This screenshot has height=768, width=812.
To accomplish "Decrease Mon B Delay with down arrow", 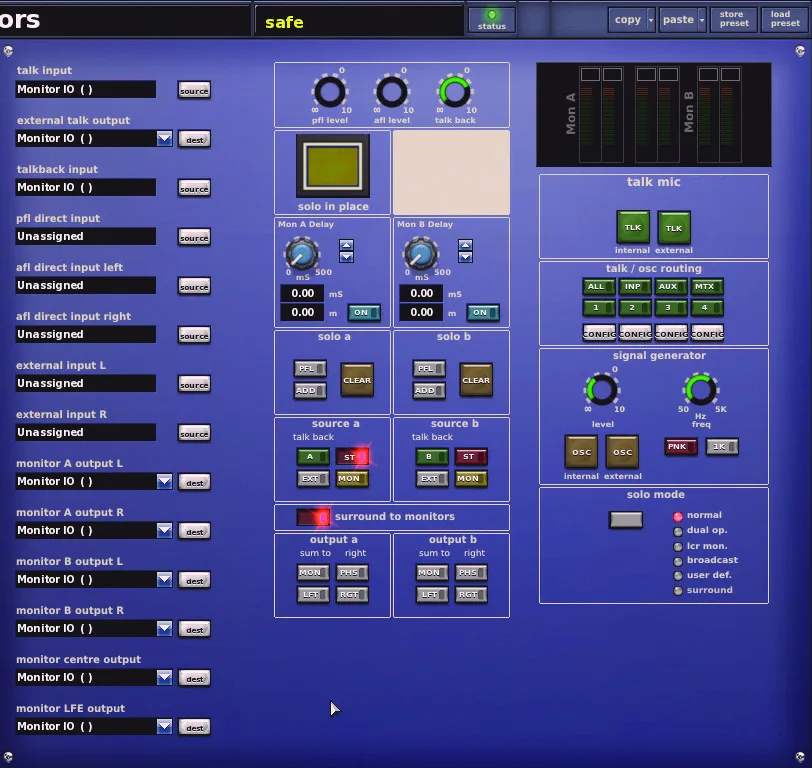I will [466, 256].
